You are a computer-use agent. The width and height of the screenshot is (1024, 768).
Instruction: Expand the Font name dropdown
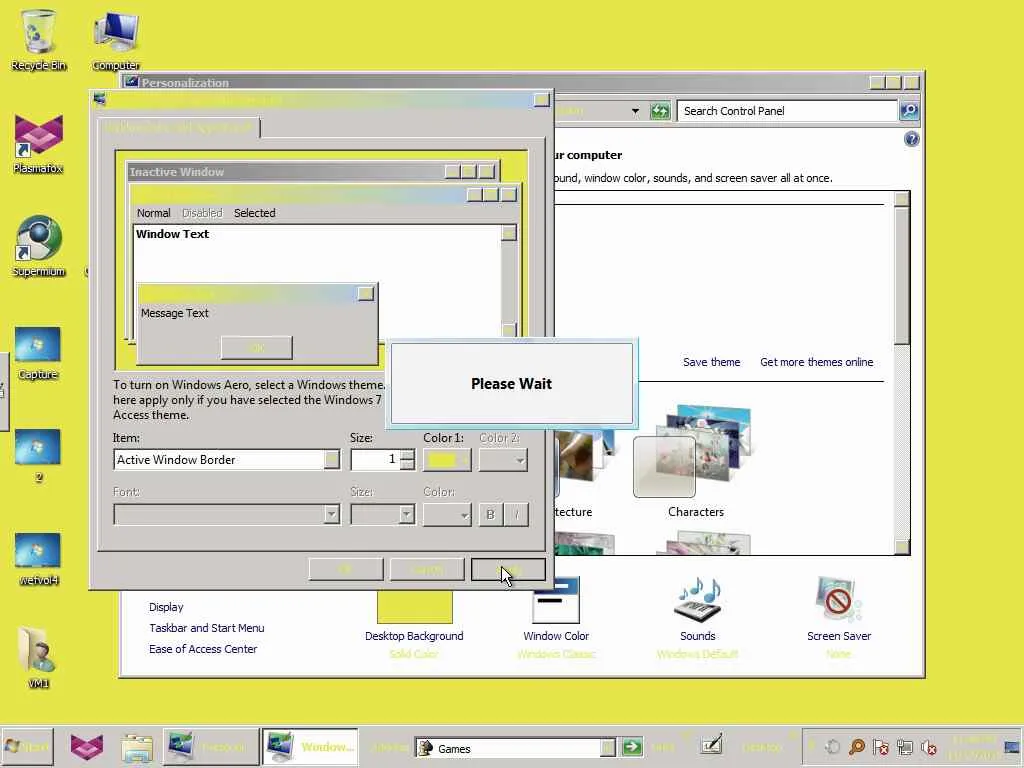(332, 515)
